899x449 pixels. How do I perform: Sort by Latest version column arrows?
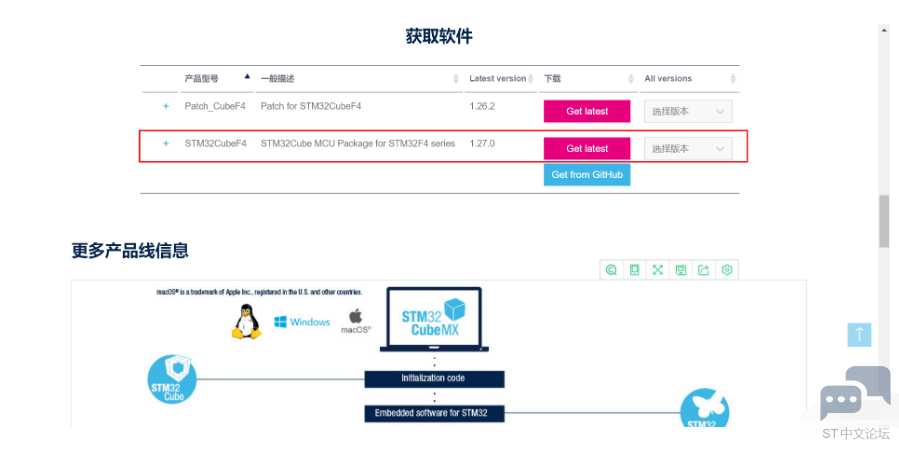(x=531, y=79)
